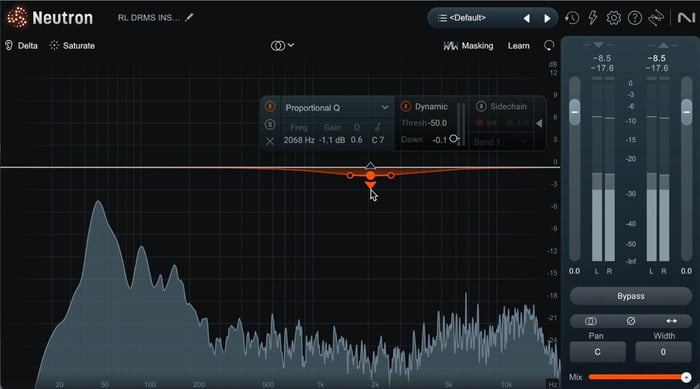Toggle the Dynamic mode power button
700x389 pixels.
tap(405, 106)
